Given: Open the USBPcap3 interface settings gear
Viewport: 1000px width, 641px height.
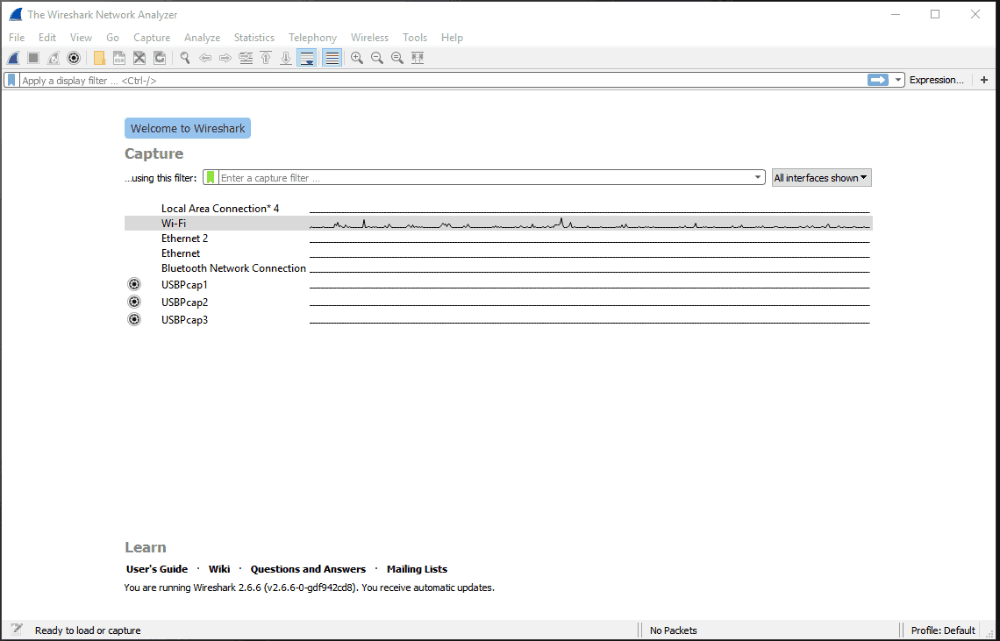Looking at the screenshot, I should click(x=134, y=320).
